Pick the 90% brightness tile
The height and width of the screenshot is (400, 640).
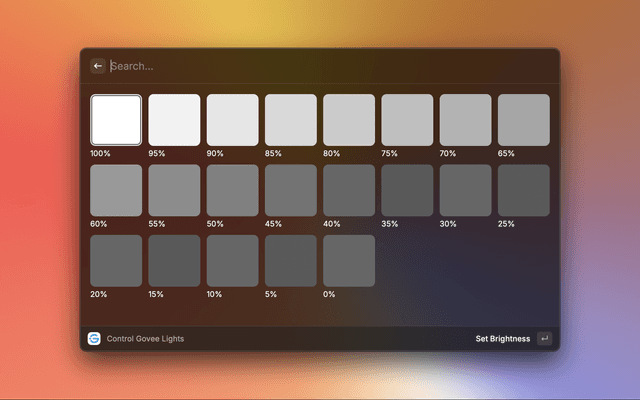(x=232, y=120)
